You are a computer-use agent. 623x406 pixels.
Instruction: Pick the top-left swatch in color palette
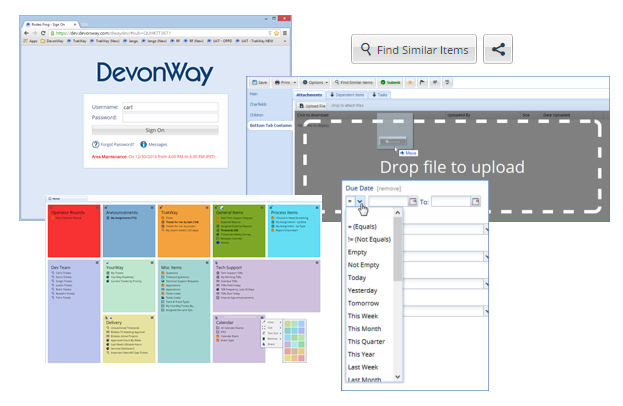[288, 324]
